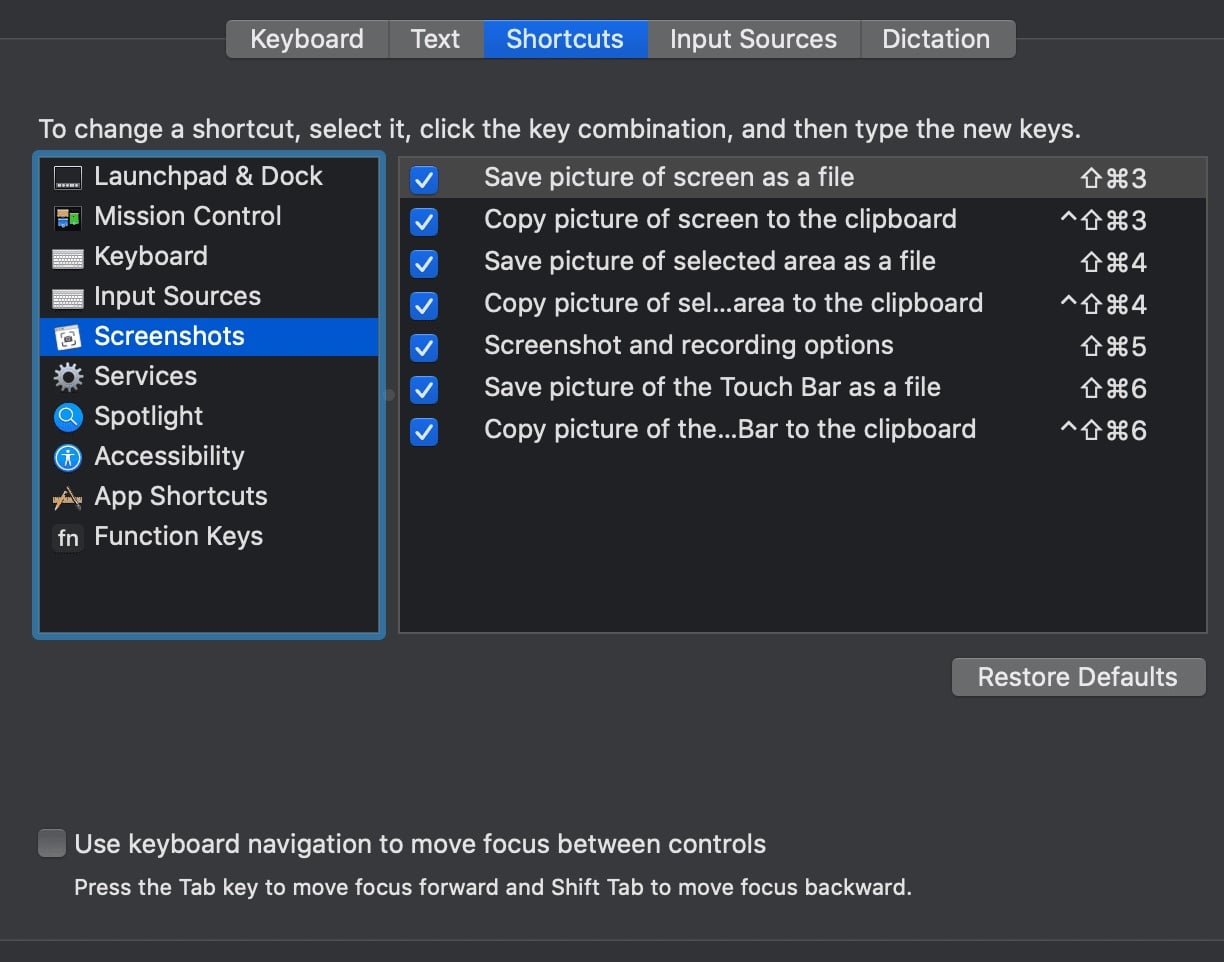Click the Services gear icon
1224x962 pixels.
click(x=68, y=377)
